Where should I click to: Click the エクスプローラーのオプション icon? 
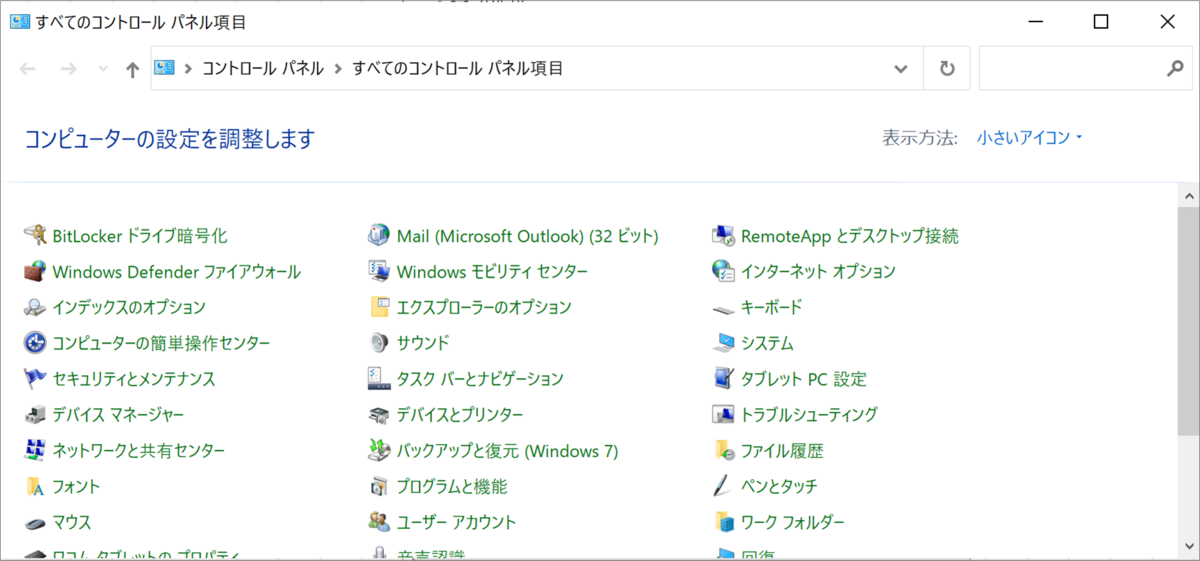[379, 307]
